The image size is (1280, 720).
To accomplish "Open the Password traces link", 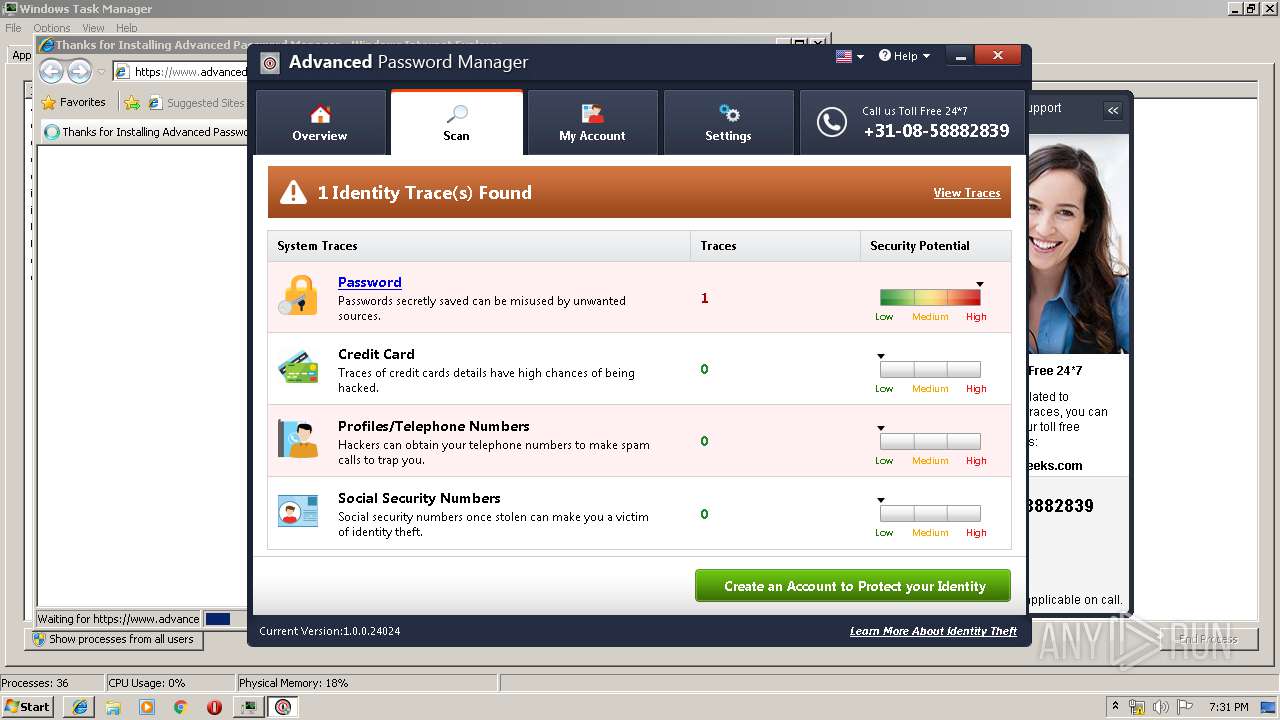I will (x=369, y=282).
